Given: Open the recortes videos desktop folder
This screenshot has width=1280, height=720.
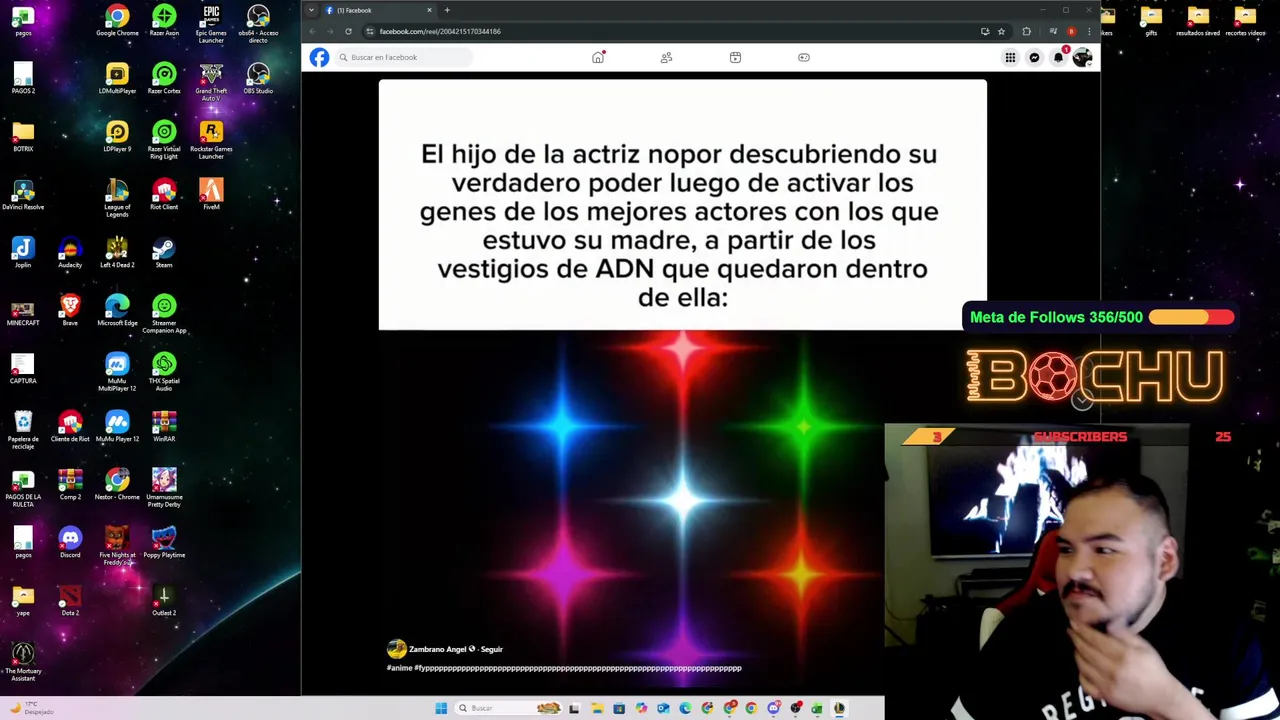Looking at the screenshot, I should (1245, 20).
